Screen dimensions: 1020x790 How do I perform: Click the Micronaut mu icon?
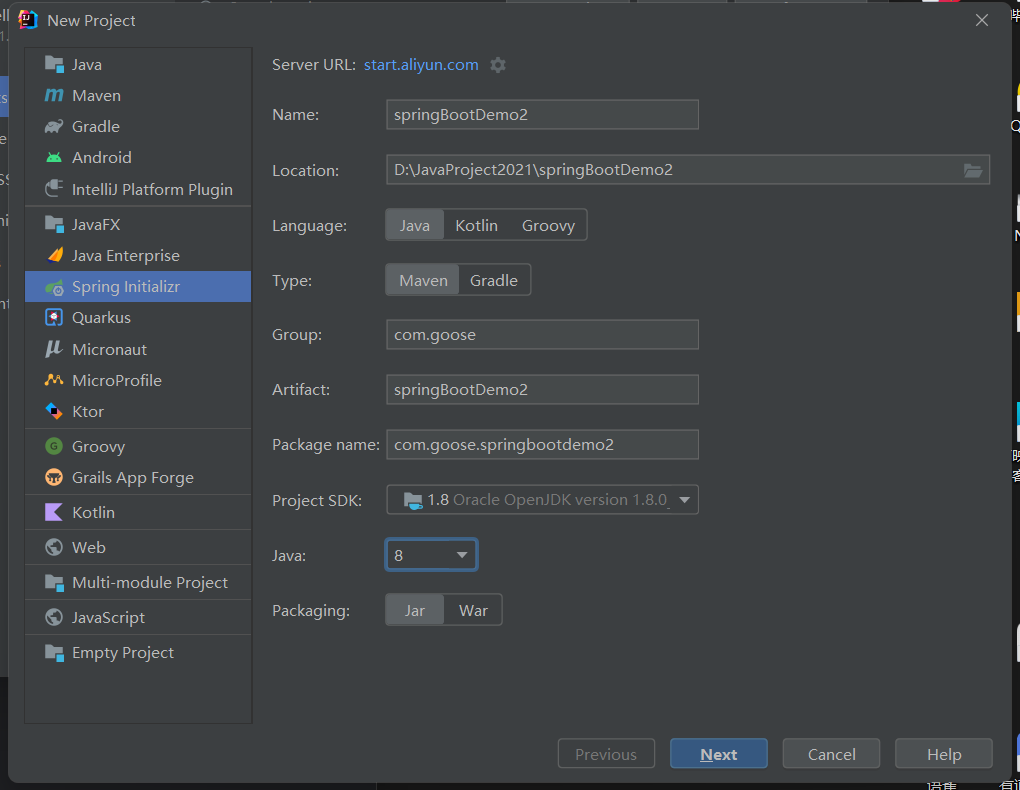[54, 349]
